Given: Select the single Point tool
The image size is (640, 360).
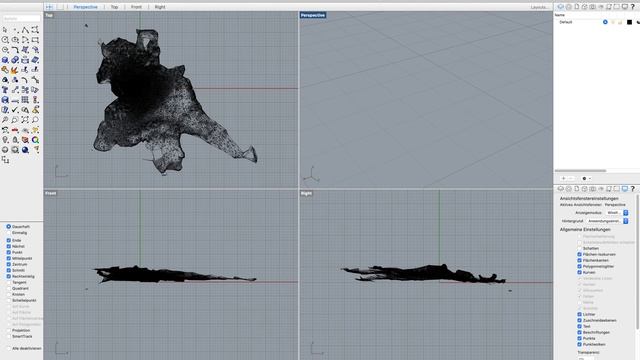Looking at the screenshot, I should pyautogui.click(x=15, y=30).
